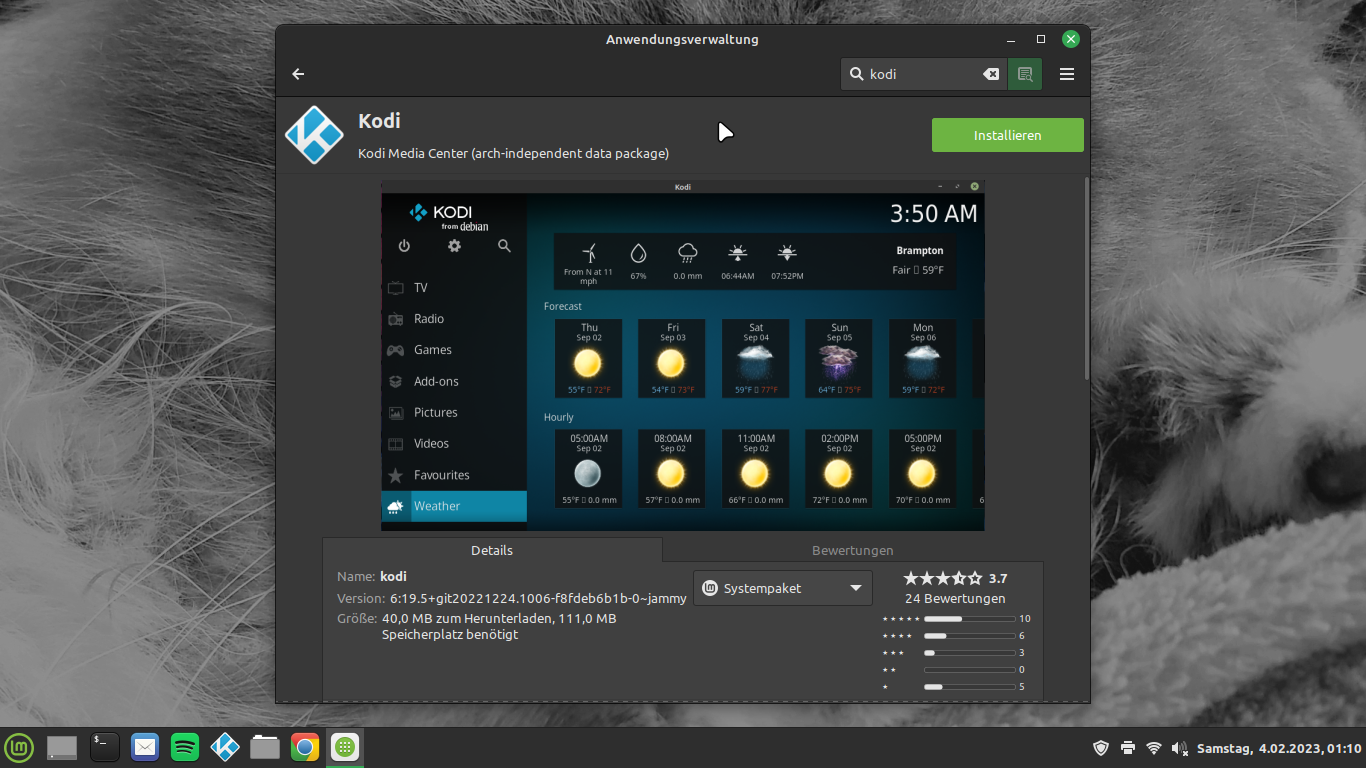Click the package name kodi text
The height and width of the screenshot is (768, 1366).
coord(393,576)
